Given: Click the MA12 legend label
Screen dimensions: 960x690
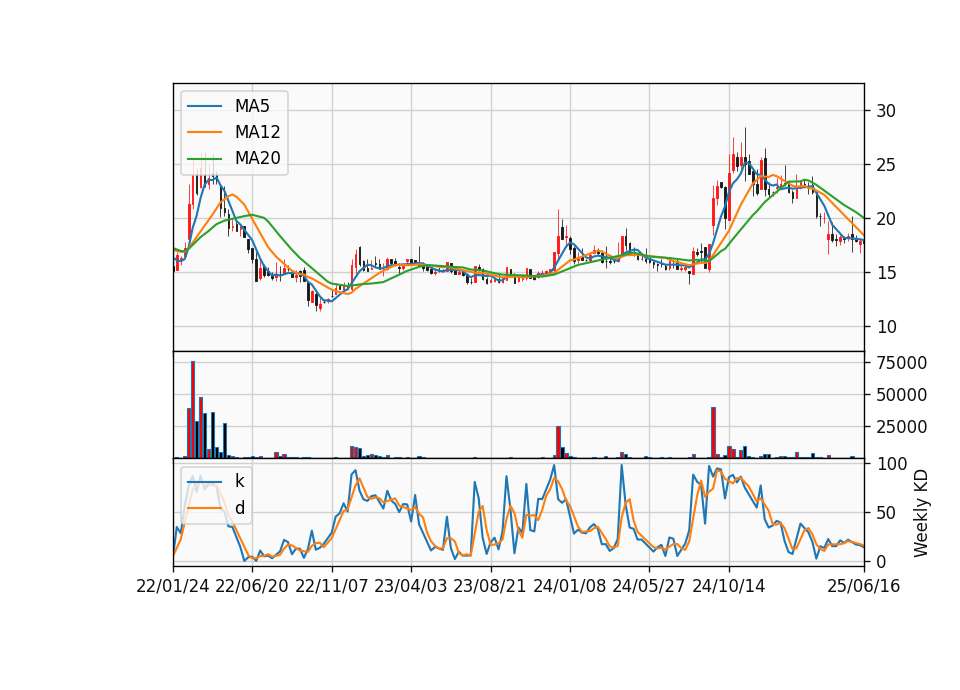Looking at the screenshot, I should pyautogui.click(x=257, y=132).
